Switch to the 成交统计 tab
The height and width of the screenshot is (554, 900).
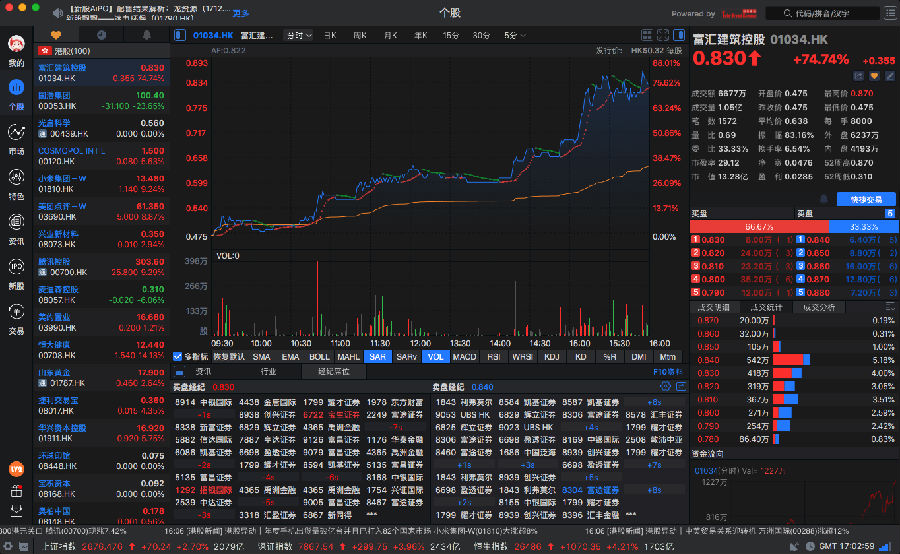(766, 307)
